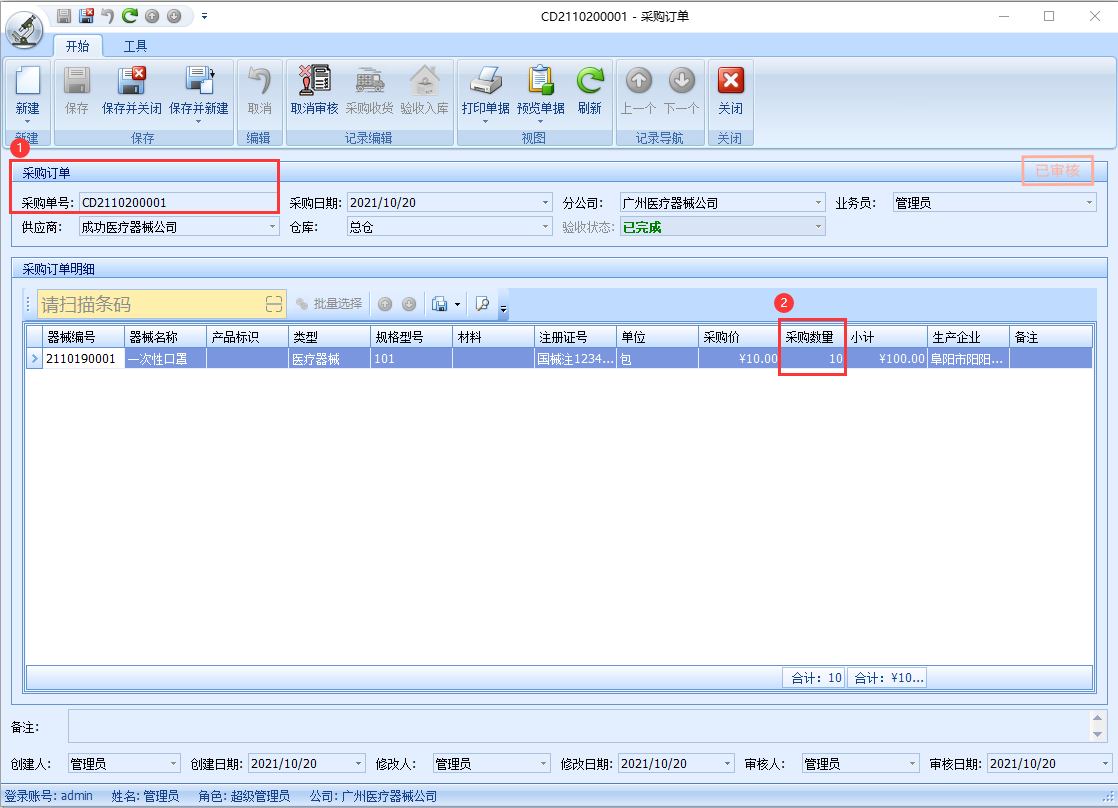Viewport: 1118px width, 808px height.
Task: Open the quick access toolbar customize arrow
Action: [x=204, y=16]
